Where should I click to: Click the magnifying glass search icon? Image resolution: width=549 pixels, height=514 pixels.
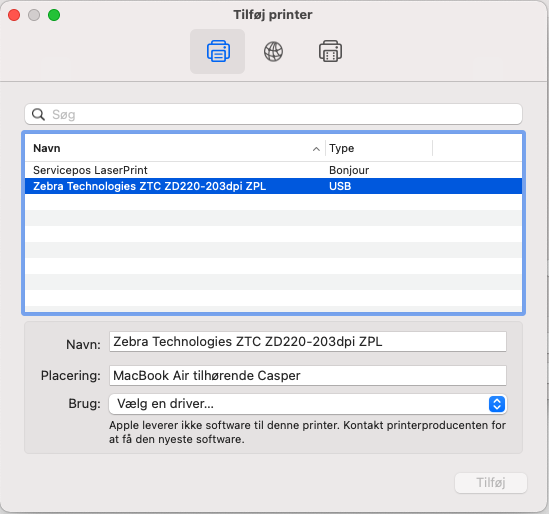[x=38, y=114]
